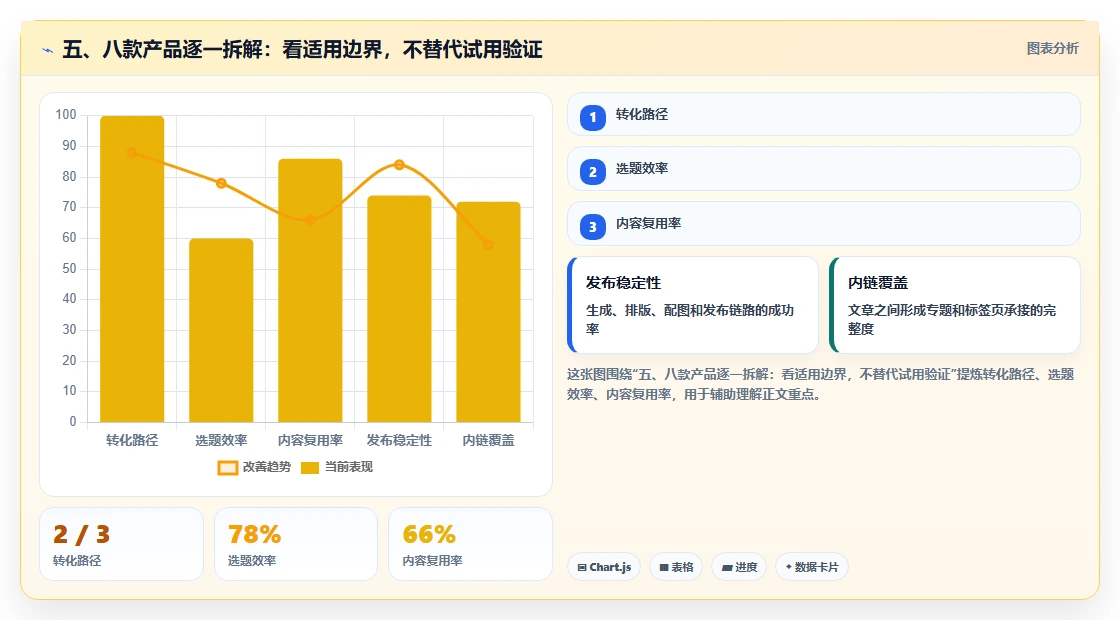This screenshot has height=620, width=1120.
Task: Click the text 文章之间形成专题和标签页承接的完整度
Action: tap(952, 319)
